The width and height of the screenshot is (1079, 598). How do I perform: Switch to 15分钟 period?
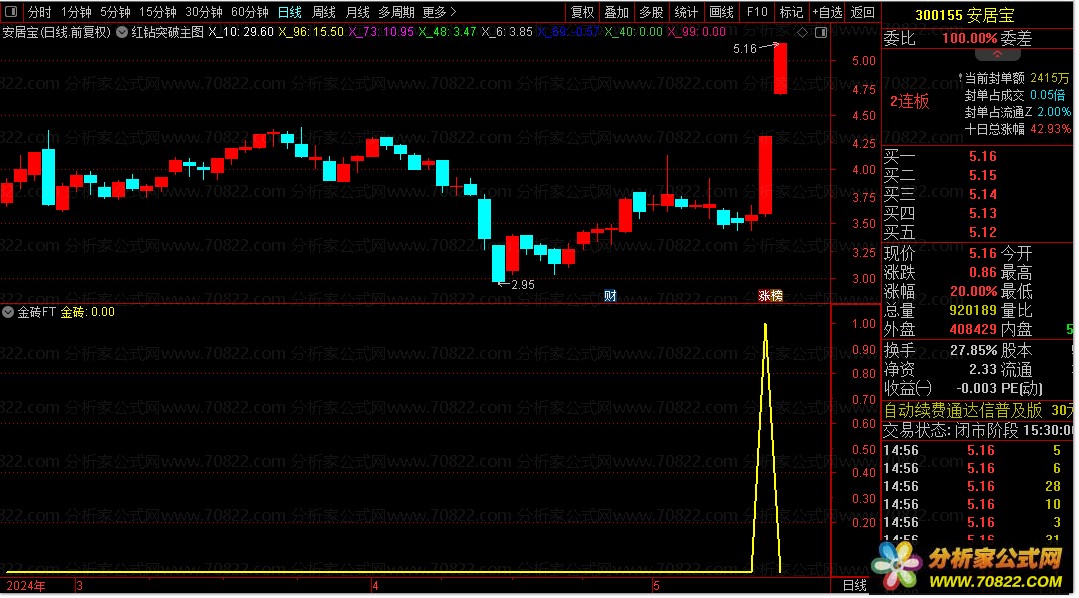pyautogui.click(x=158, y=12)
